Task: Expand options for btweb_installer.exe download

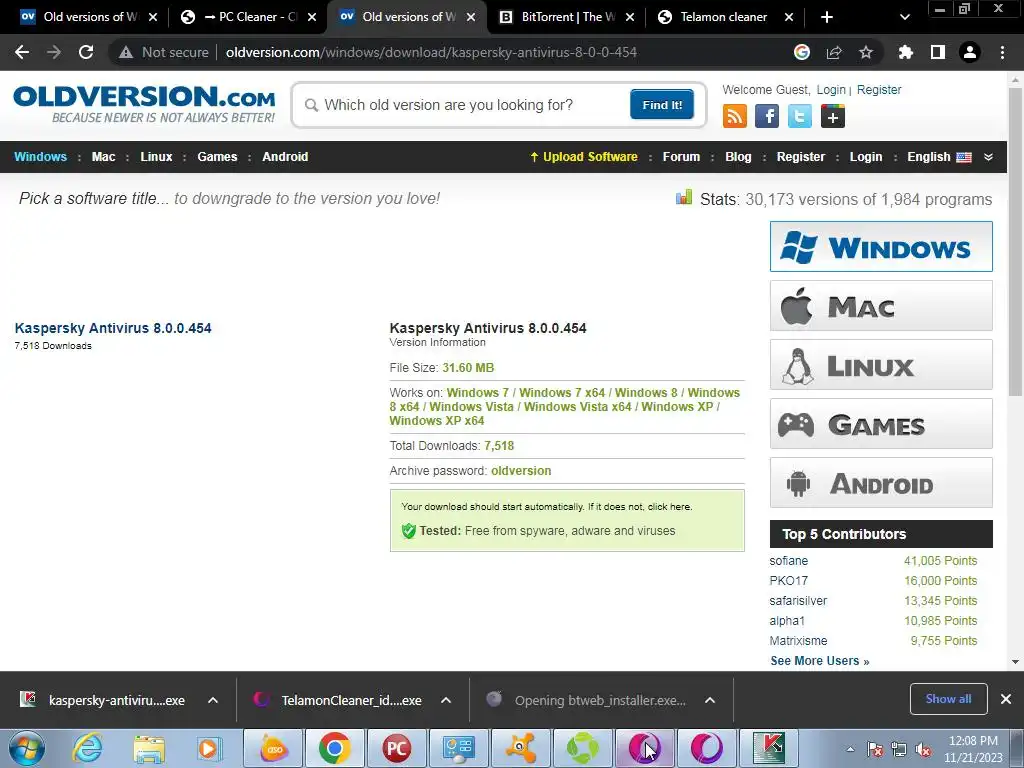Action: [x=710, y=700]
